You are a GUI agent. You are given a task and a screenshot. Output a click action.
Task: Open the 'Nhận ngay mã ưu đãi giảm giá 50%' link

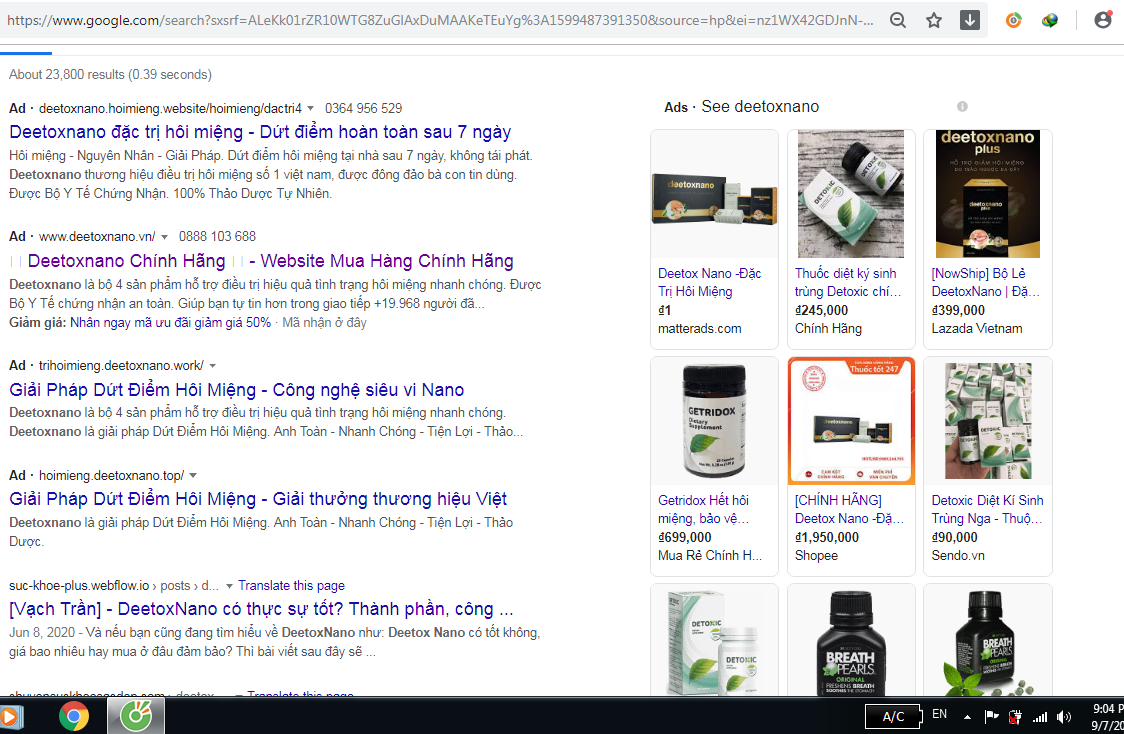click(x=171, y=323)
